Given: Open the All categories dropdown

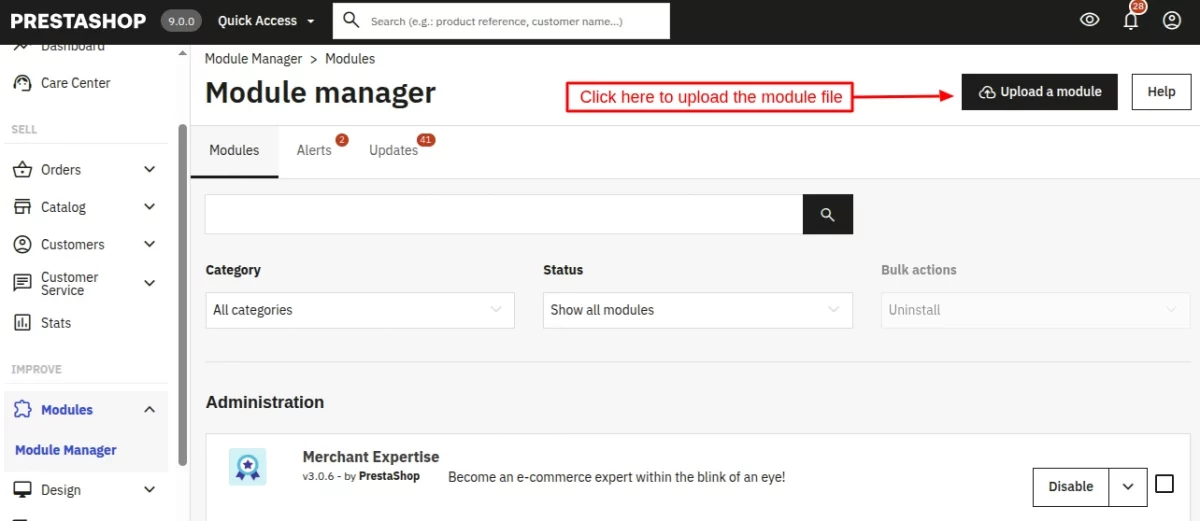Looking at the screenshot, I should pyautogui.click(x=360, y=310).
